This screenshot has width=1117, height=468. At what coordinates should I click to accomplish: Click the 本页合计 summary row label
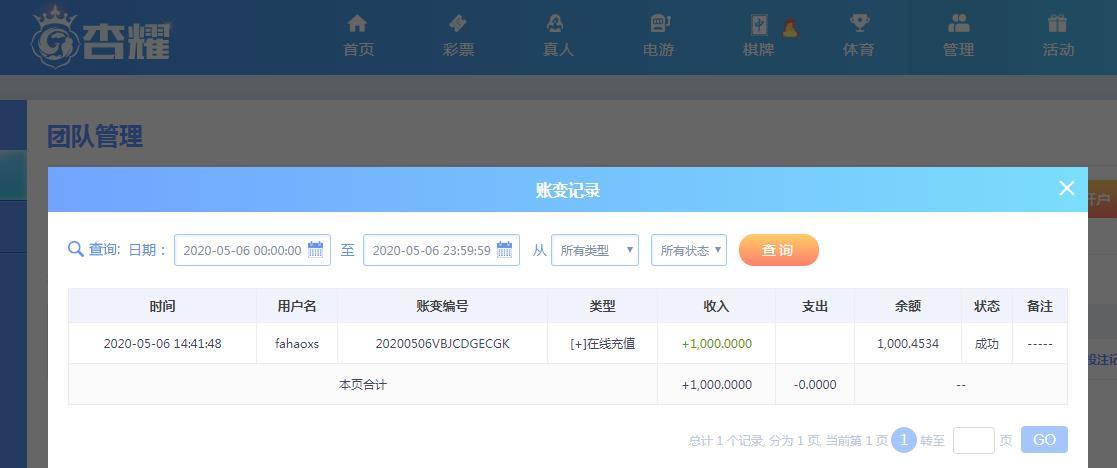[363, 385]
